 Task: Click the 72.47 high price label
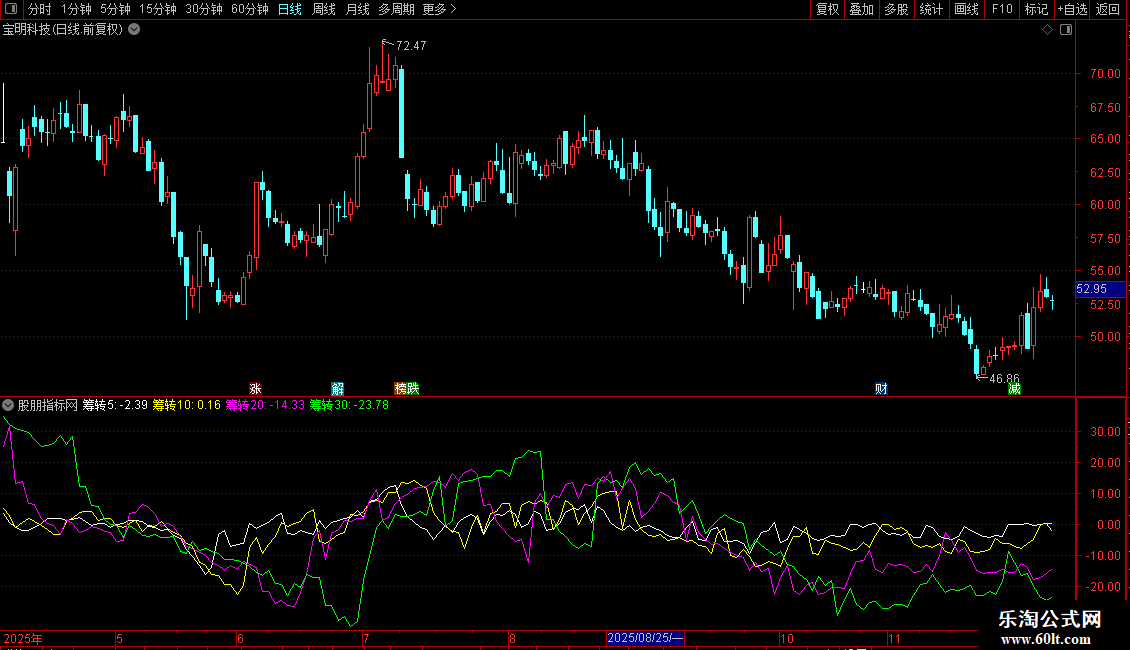pos(411,45)
